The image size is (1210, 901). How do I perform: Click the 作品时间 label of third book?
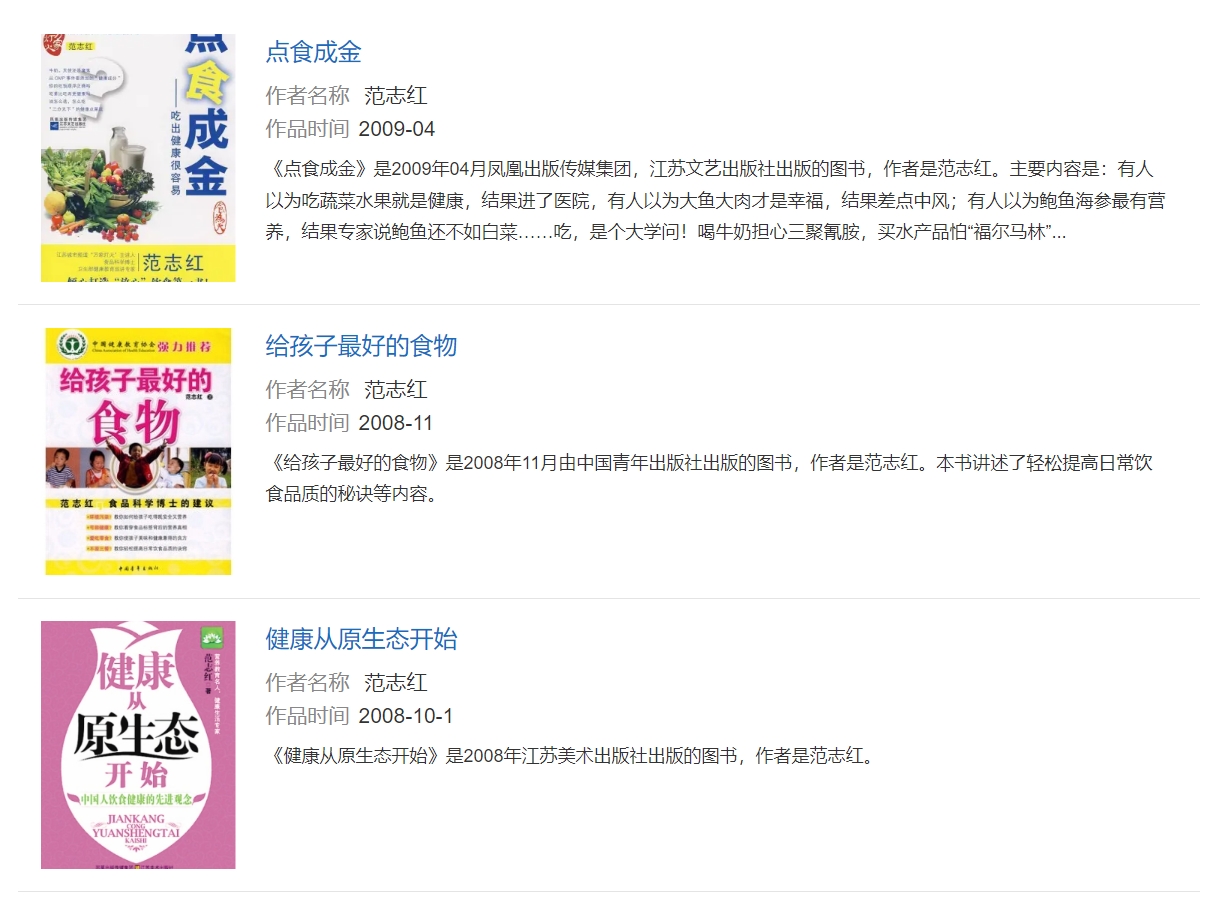[307, 716]
